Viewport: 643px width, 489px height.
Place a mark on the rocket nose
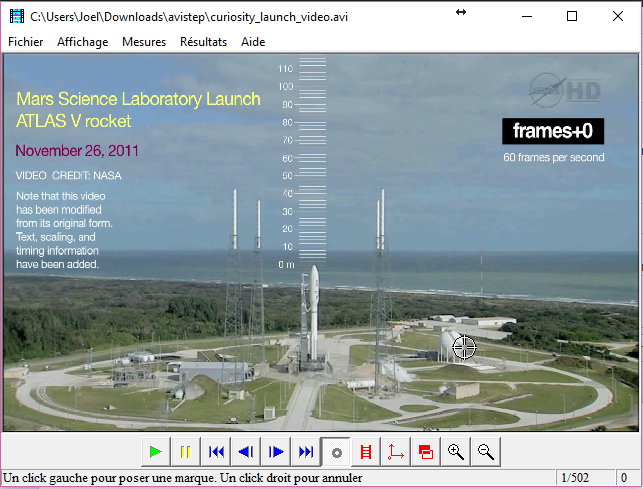tap(313, 268)
